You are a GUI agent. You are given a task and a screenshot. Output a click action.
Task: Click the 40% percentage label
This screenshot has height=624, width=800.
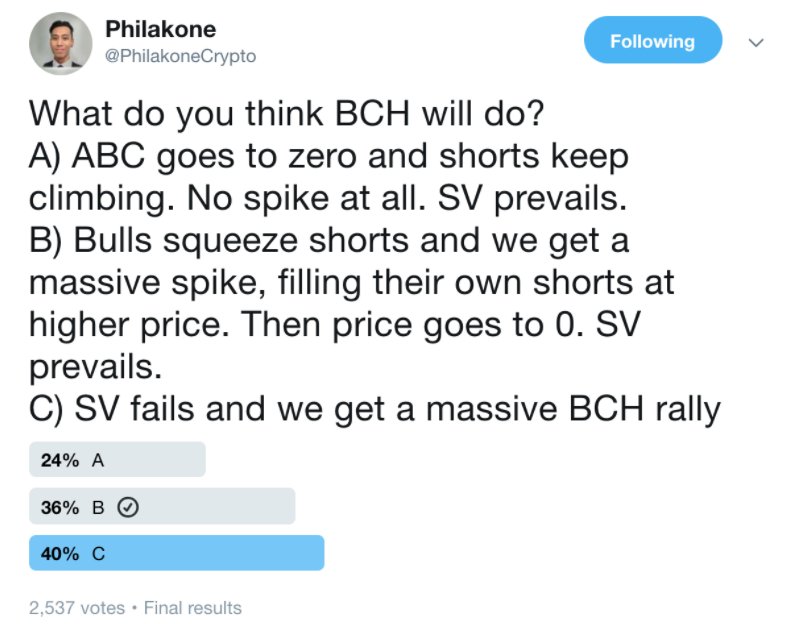[60, 554]
